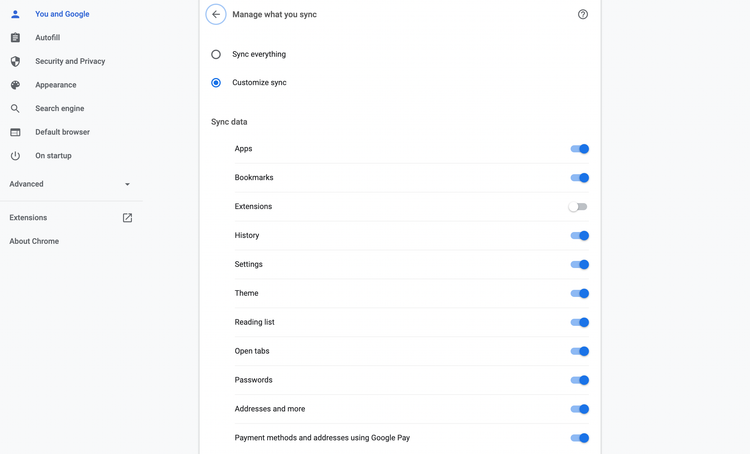Click the Appearance palette icon
Screen dimensions: 750x454
coord(15,85)
